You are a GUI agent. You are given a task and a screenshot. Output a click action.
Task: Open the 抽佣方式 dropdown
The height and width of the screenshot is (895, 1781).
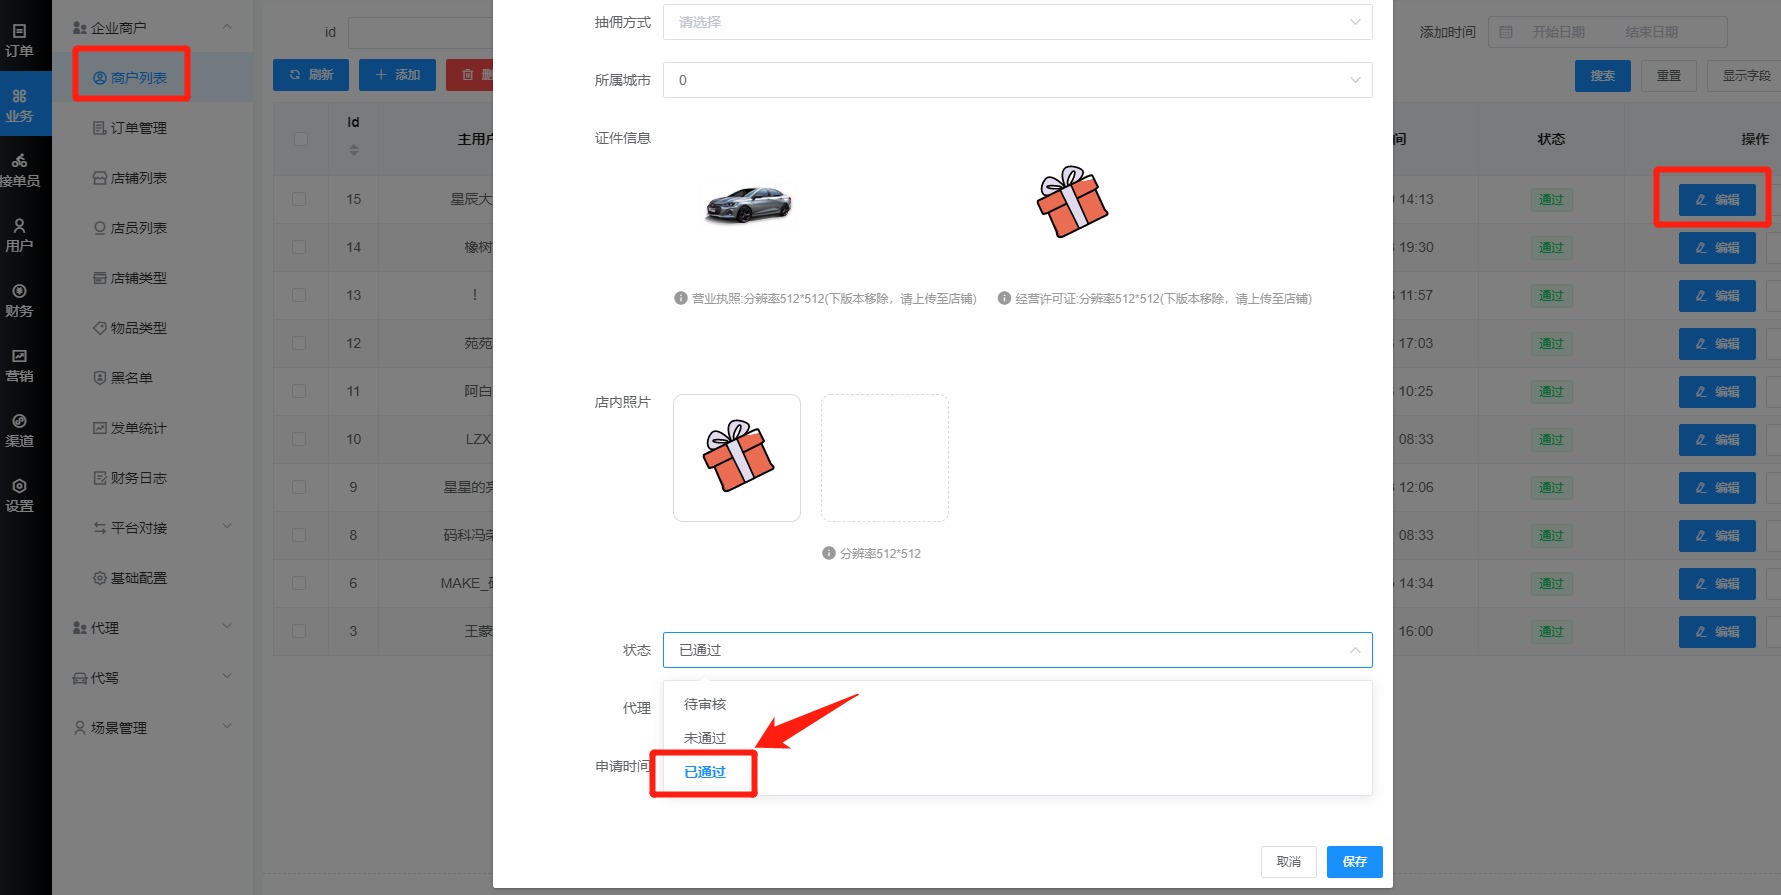[x=1016, y=22]
